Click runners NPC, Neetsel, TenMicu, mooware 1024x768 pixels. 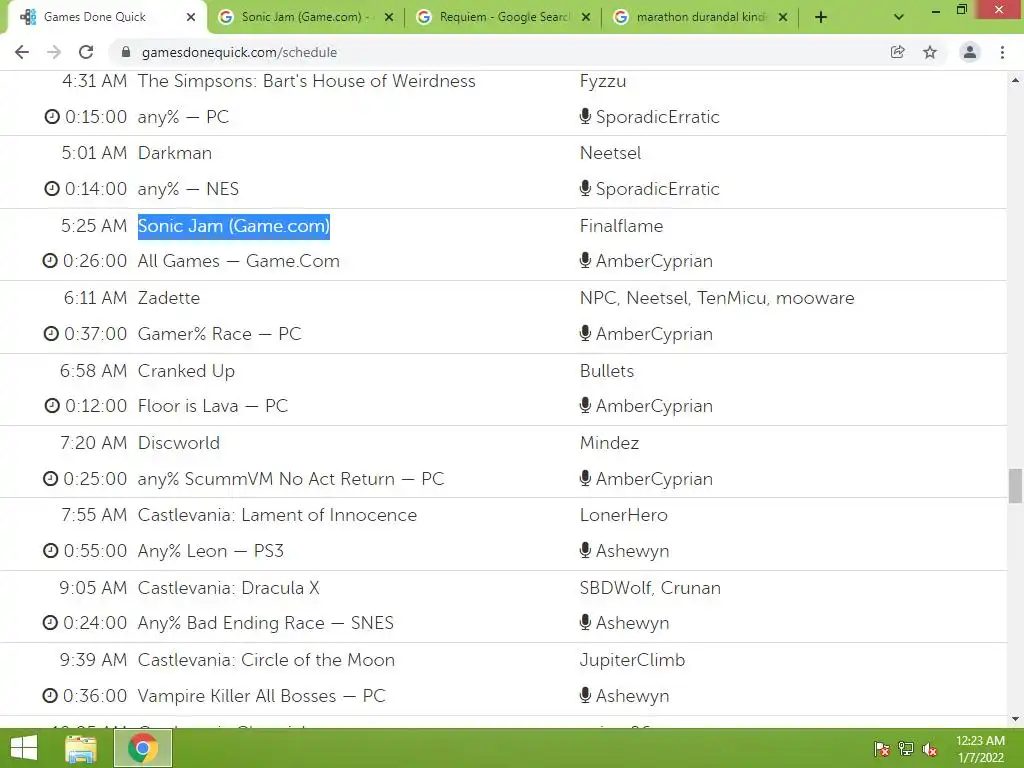(x=717, y=298)
